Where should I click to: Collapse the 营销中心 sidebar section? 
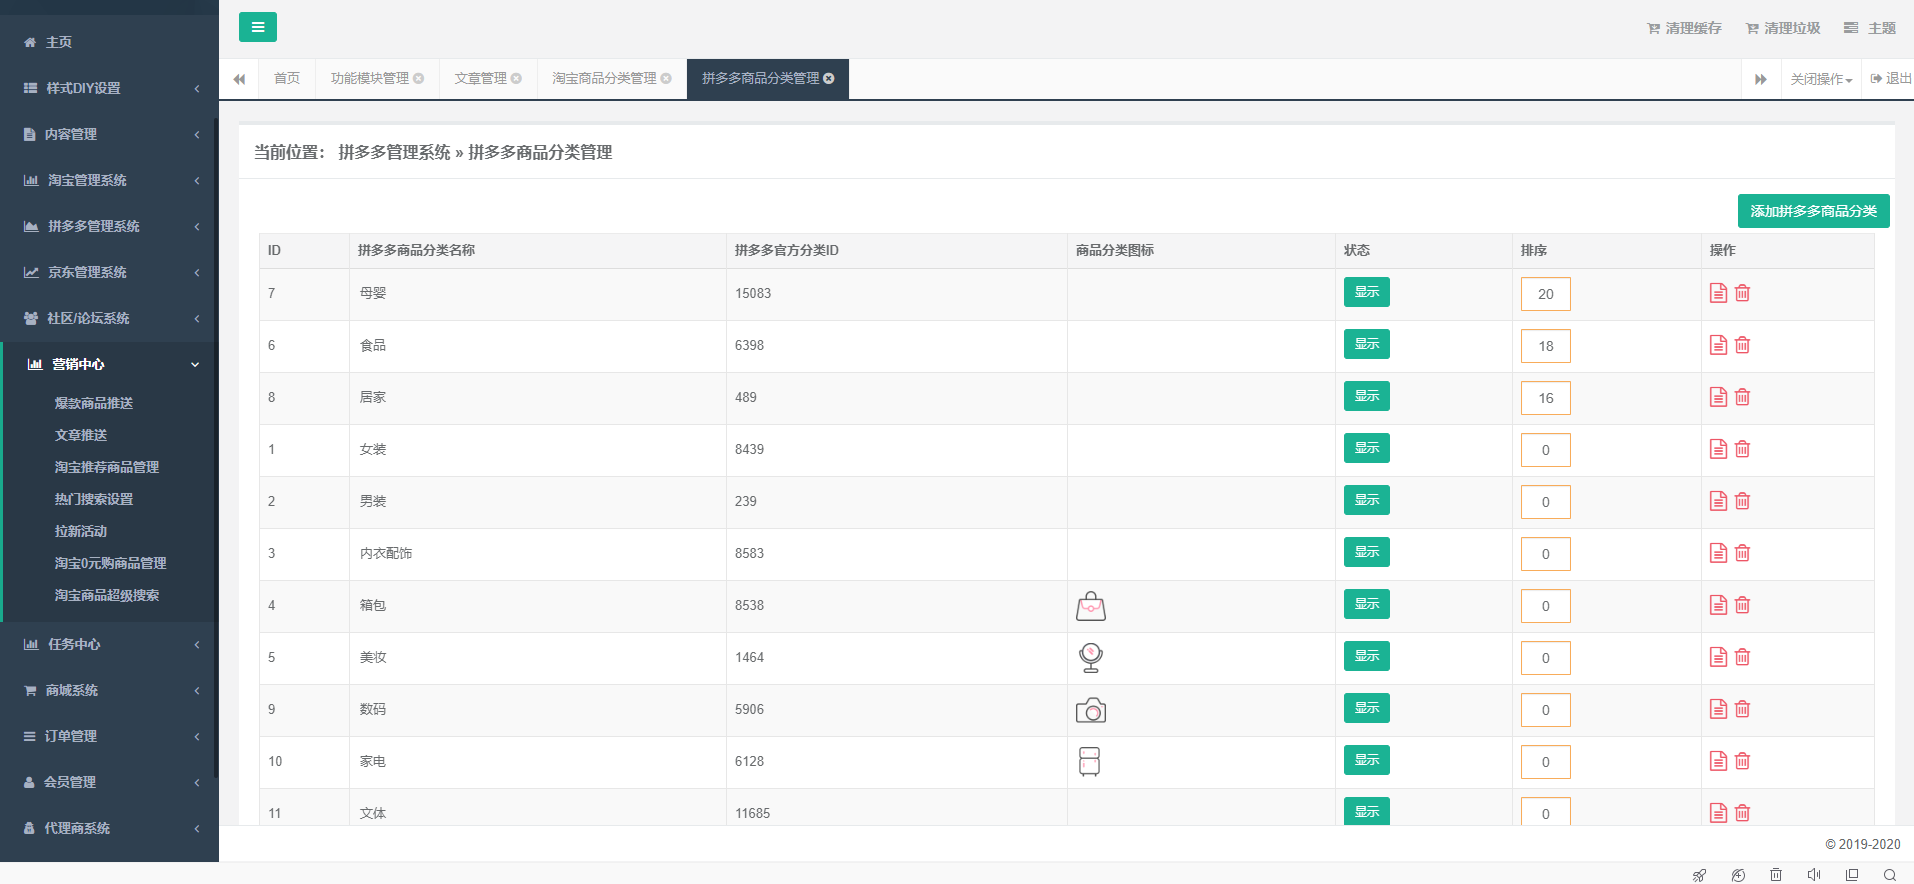click(108, 364)
